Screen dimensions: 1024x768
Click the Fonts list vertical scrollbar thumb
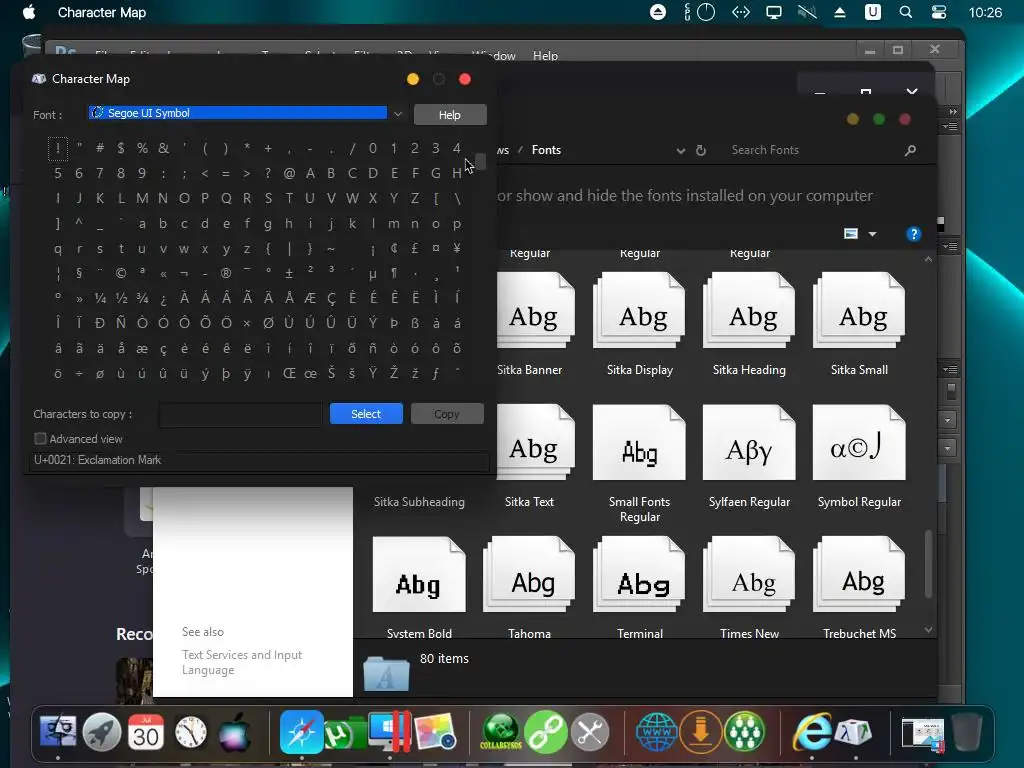tap(928, 564)
